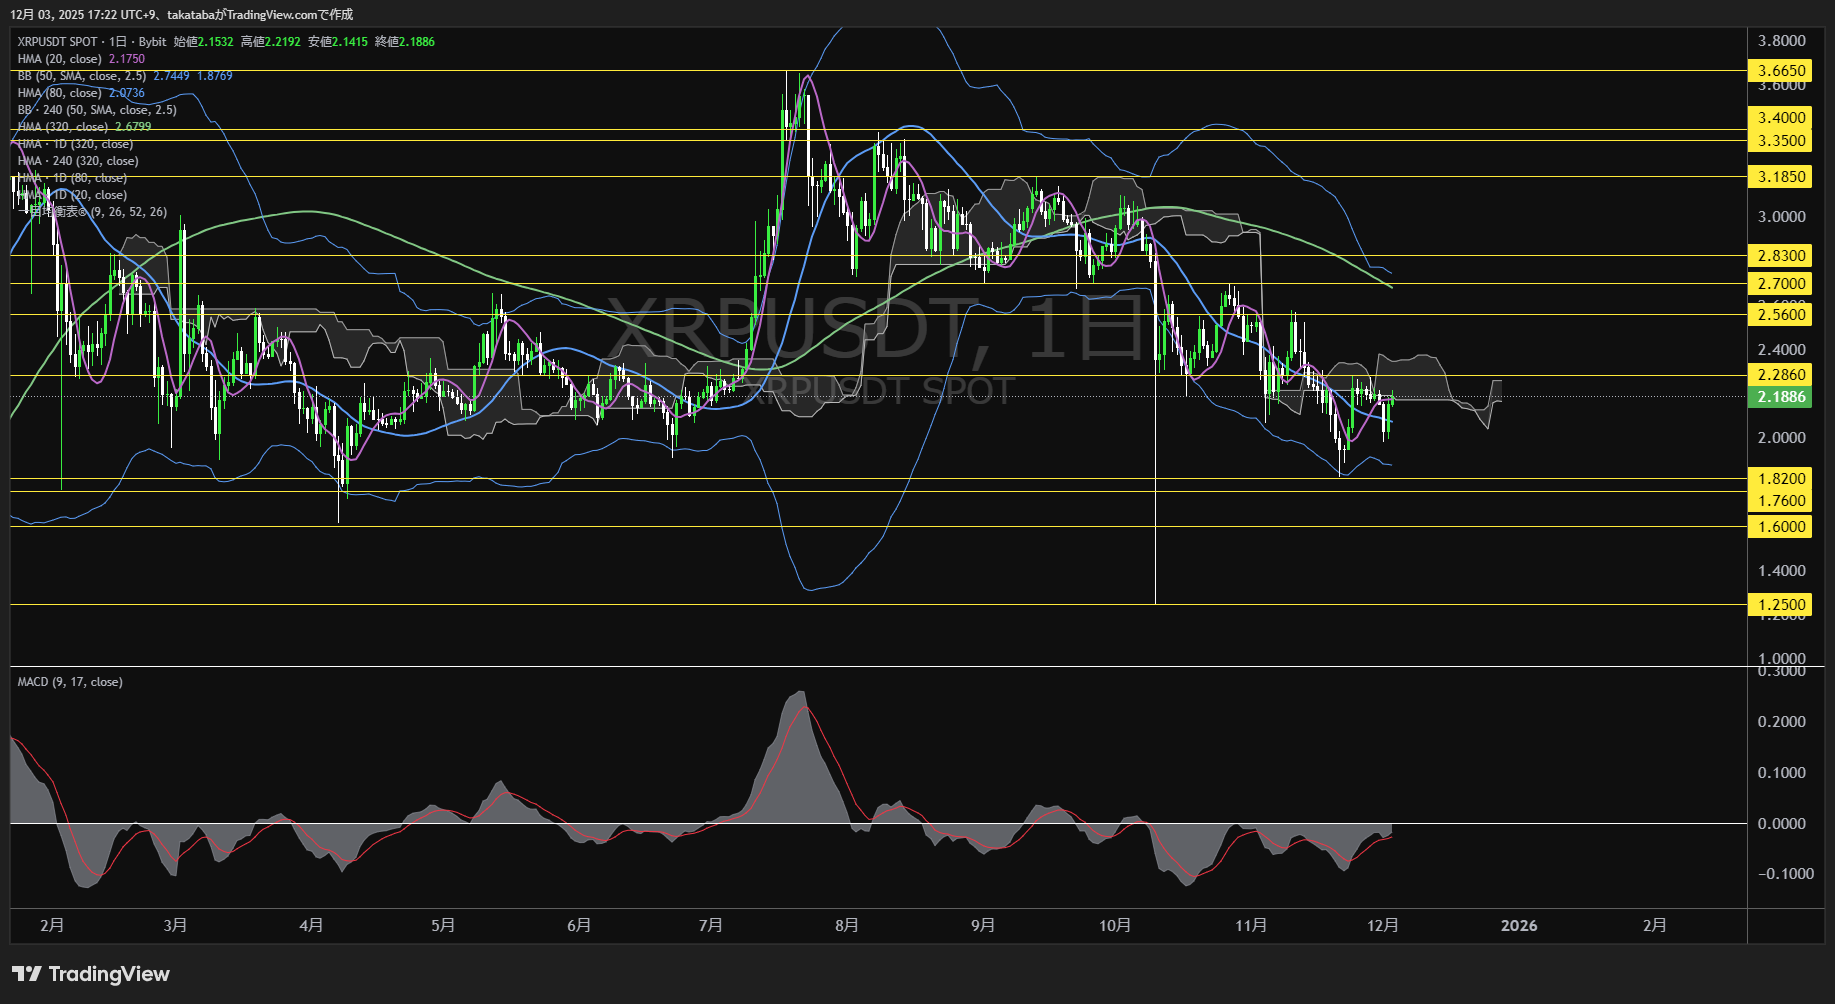The image size is (1835, 1004).
Task: Click the yellow 3.6650 price level label
Action: (x=1779, y=71)
